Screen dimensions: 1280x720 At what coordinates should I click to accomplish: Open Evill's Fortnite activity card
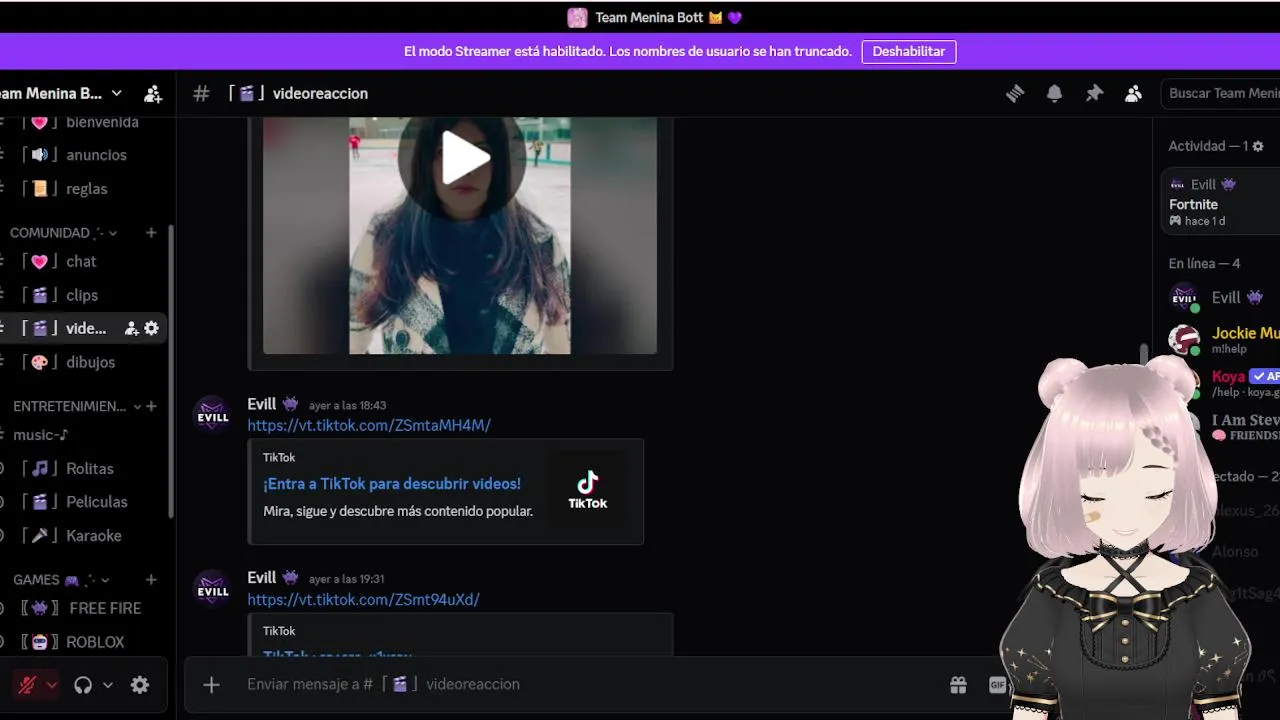pos(1221,202)
